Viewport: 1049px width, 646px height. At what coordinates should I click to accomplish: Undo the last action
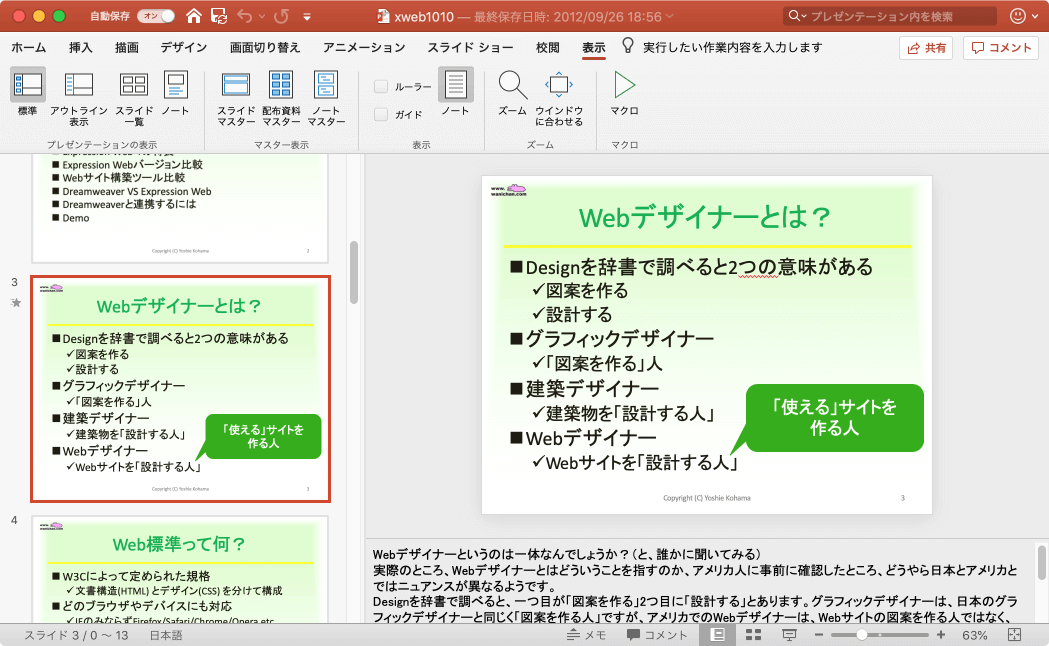coord(245,16)
